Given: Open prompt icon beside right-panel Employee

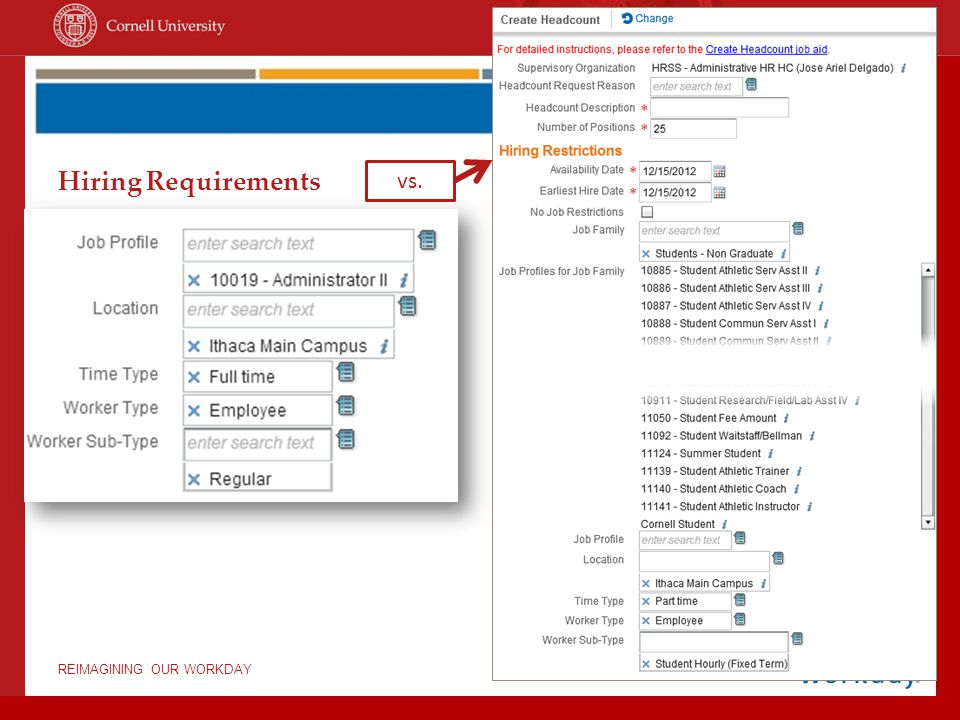Looking at the screenshot, I should [740, 619].
